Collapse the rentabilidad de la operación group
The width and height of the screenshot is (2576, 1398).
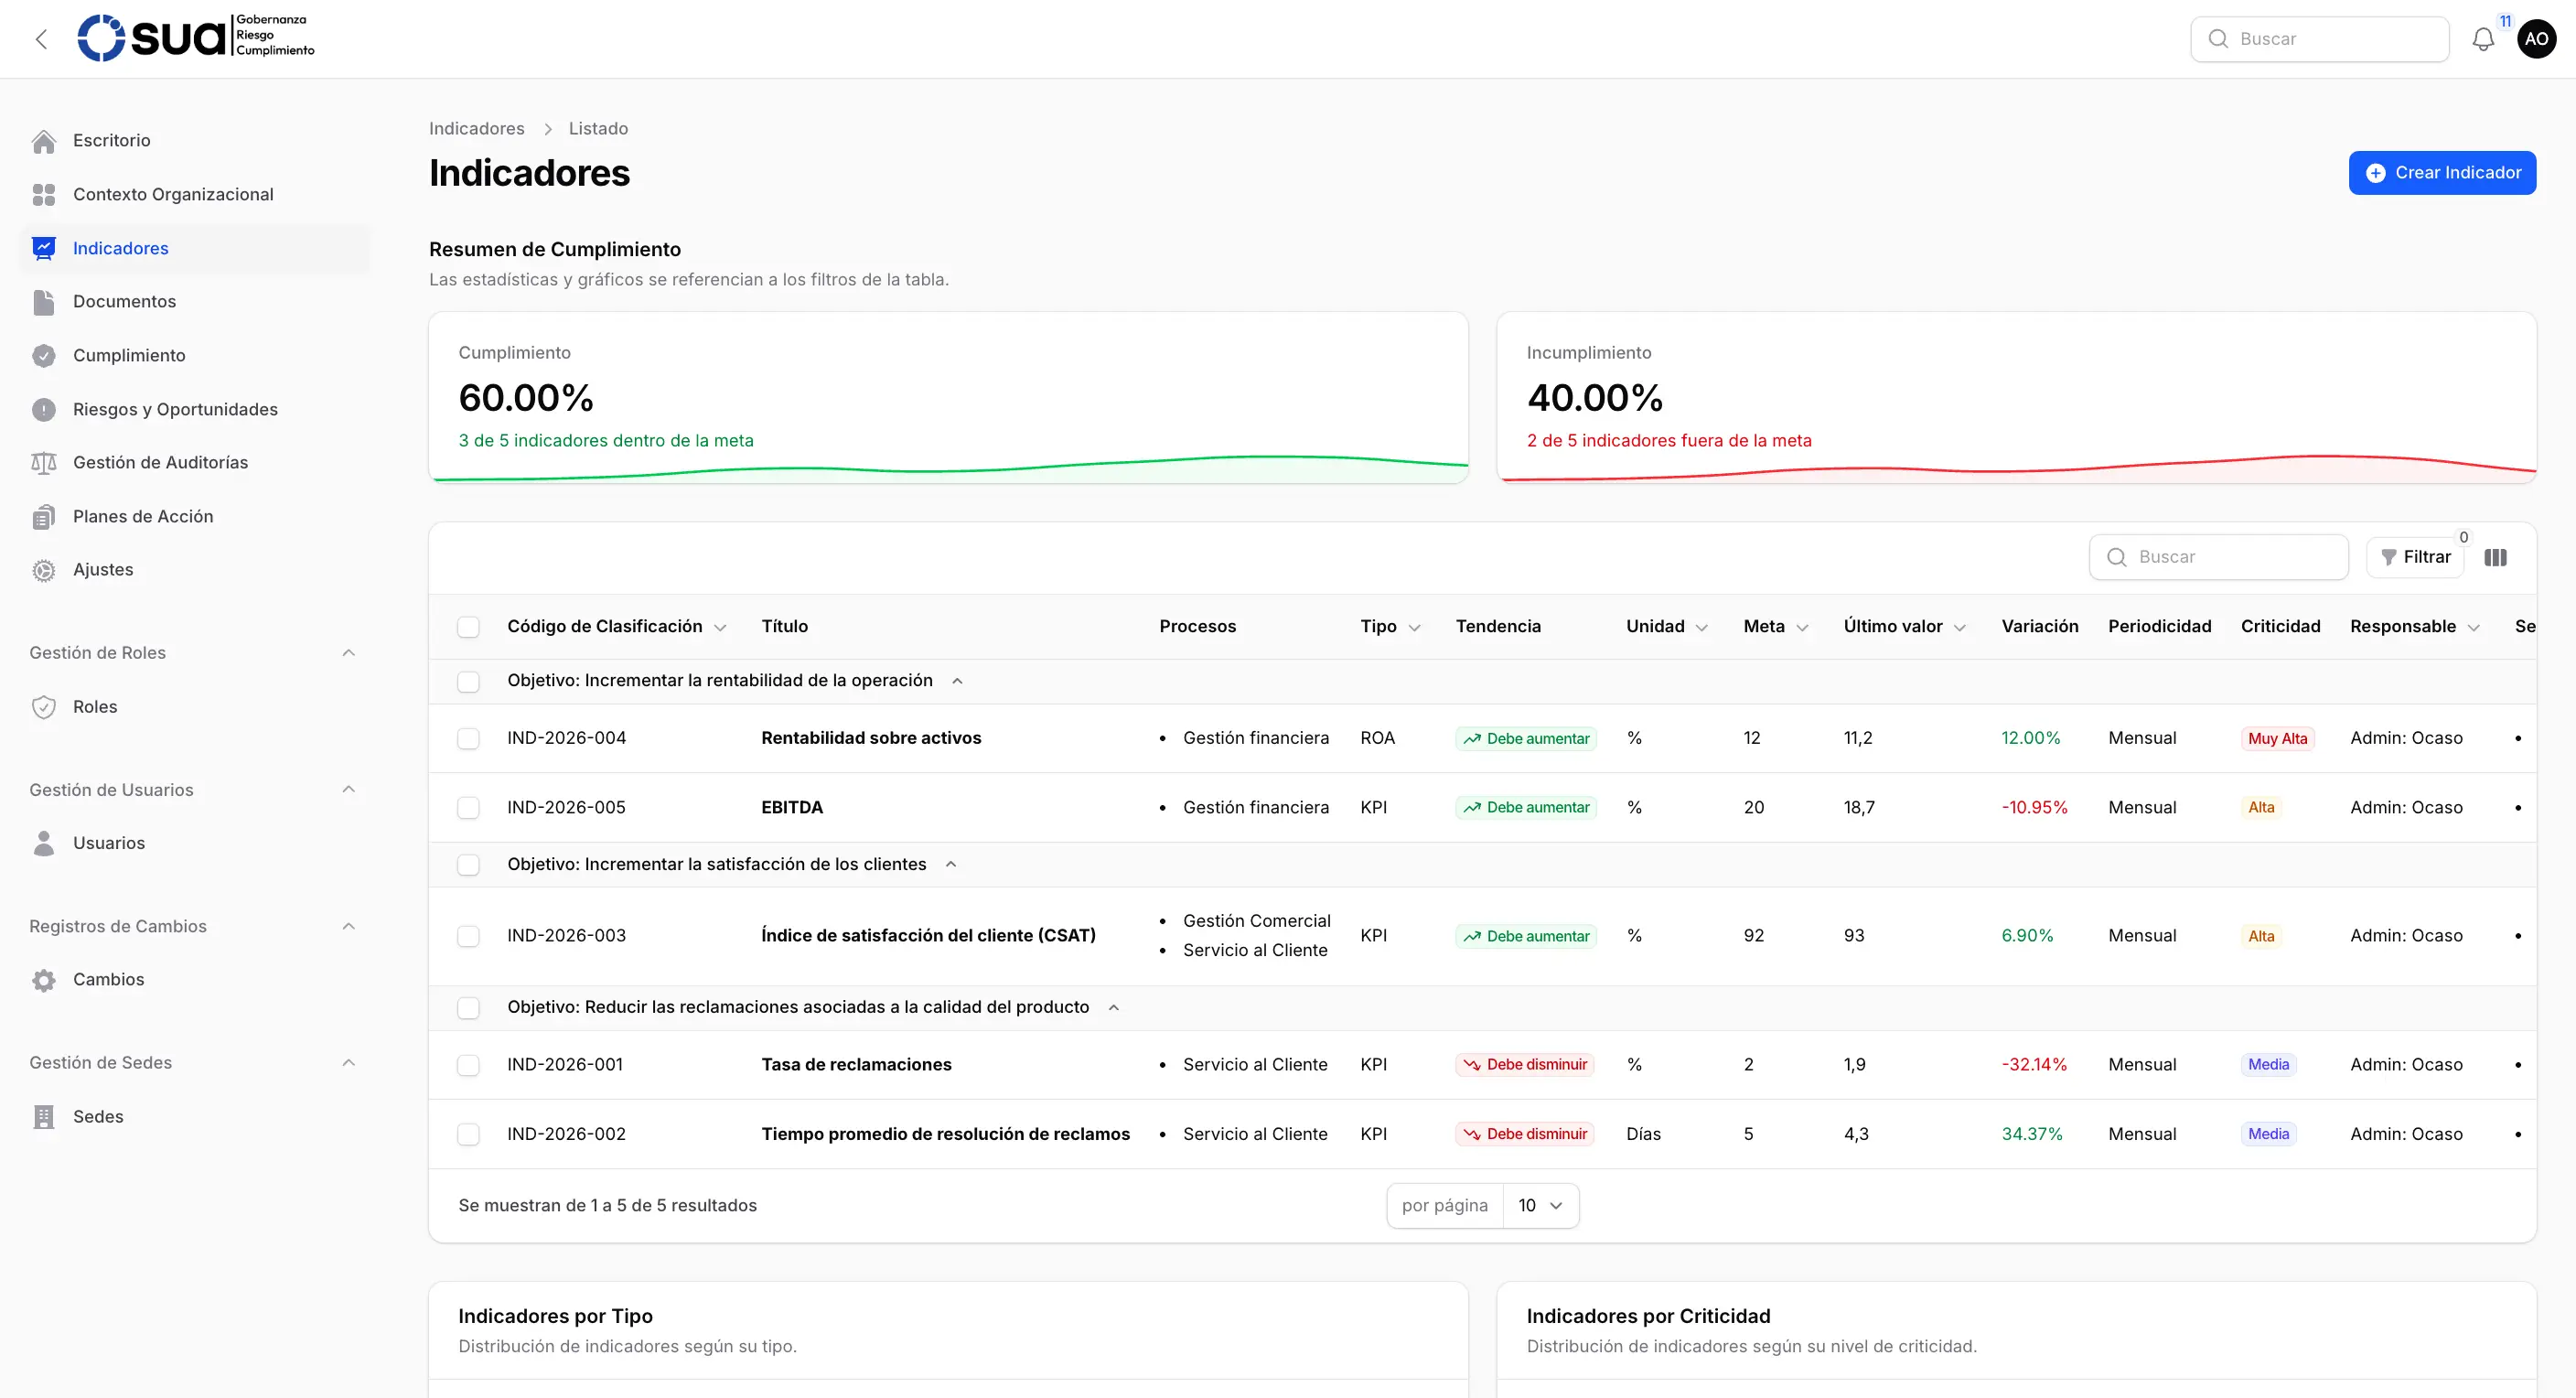(x=957, y=681)
